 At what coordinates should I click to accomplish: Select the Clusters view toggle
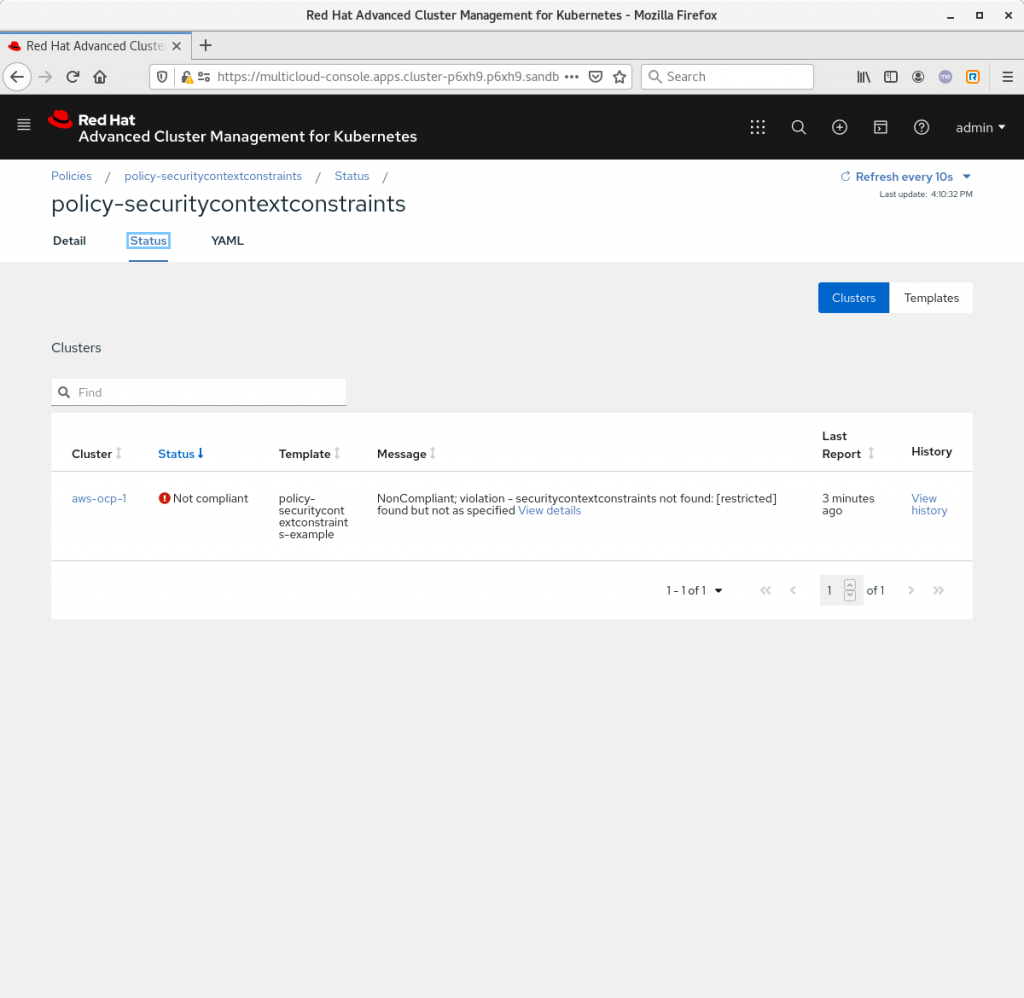854,298
